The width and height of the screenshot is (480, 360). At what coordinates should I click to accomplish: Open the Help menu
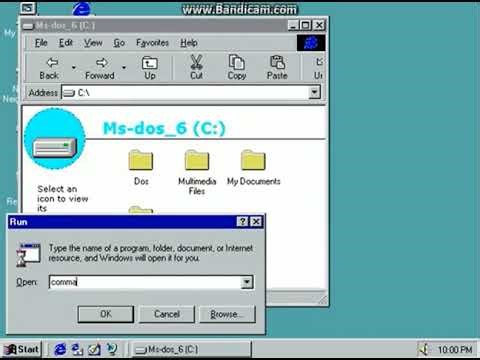pos(189,43)
